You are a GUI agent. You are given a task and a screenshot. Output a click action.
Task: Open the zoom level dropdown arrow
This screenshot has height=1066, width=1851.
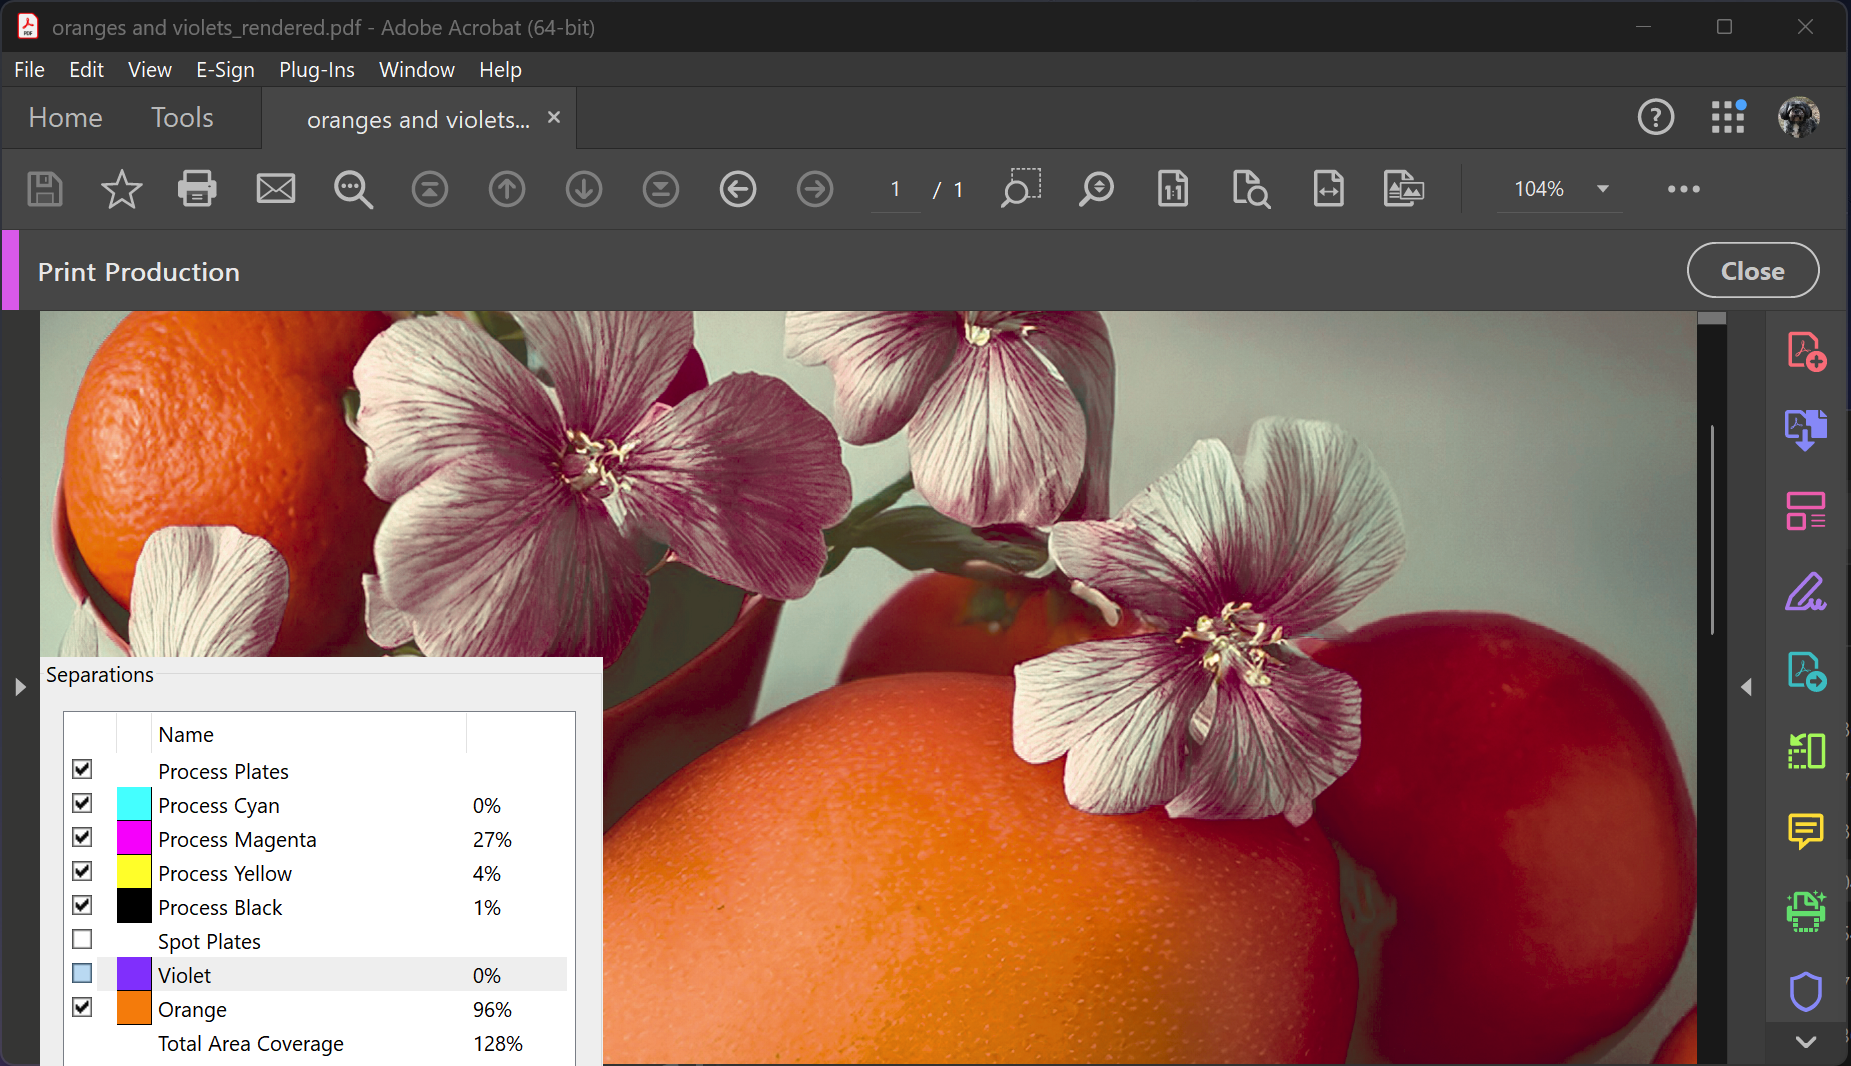click(1603, 189)
